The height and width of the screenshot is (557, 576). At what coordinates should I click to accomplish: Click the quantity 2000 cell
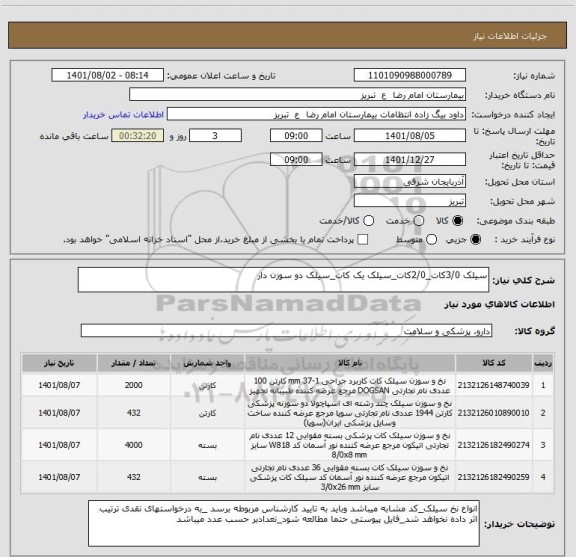(x=134, y=385)
